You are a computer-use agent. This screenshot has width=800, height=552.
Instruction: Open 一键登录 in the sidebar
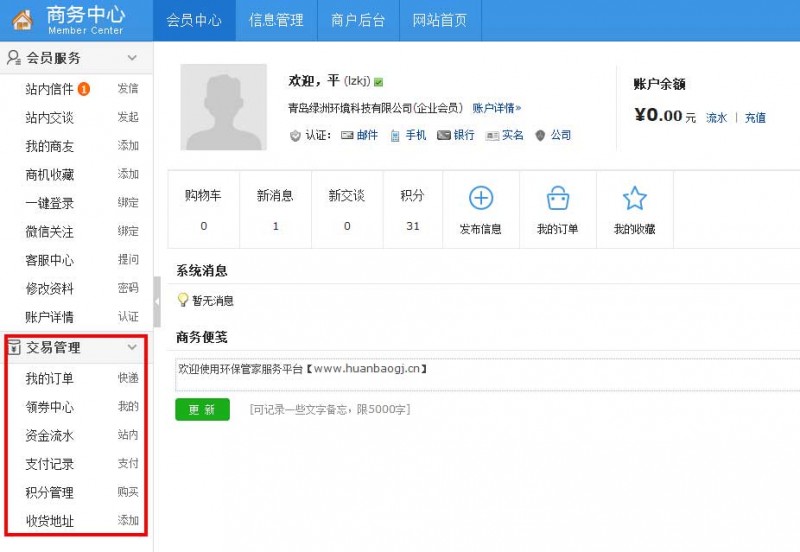(49, 204)
